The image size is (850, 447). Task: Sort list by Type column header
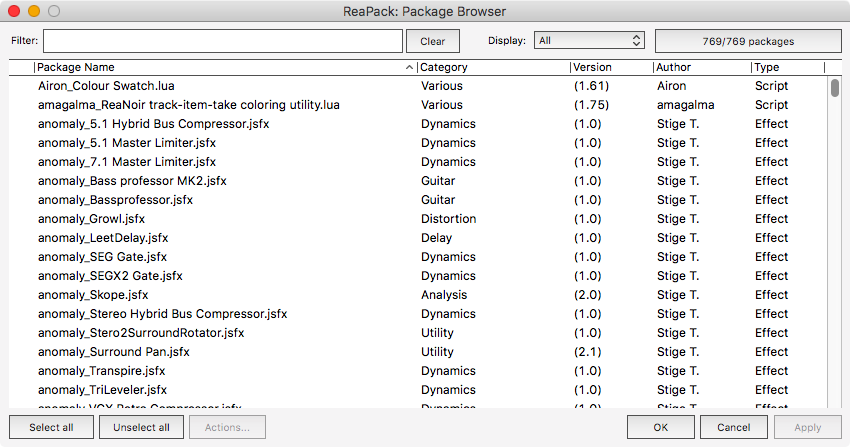pyautogui.click(x=787, y=67)
